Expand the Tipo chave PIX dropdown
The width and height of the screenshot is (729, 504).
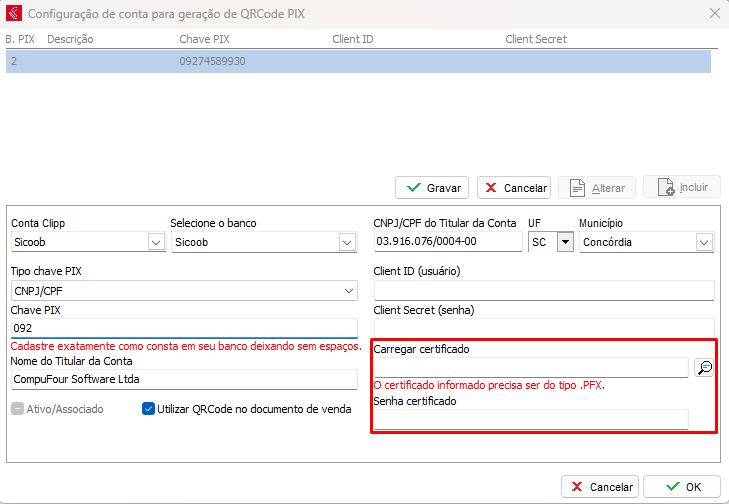[349, 291]
